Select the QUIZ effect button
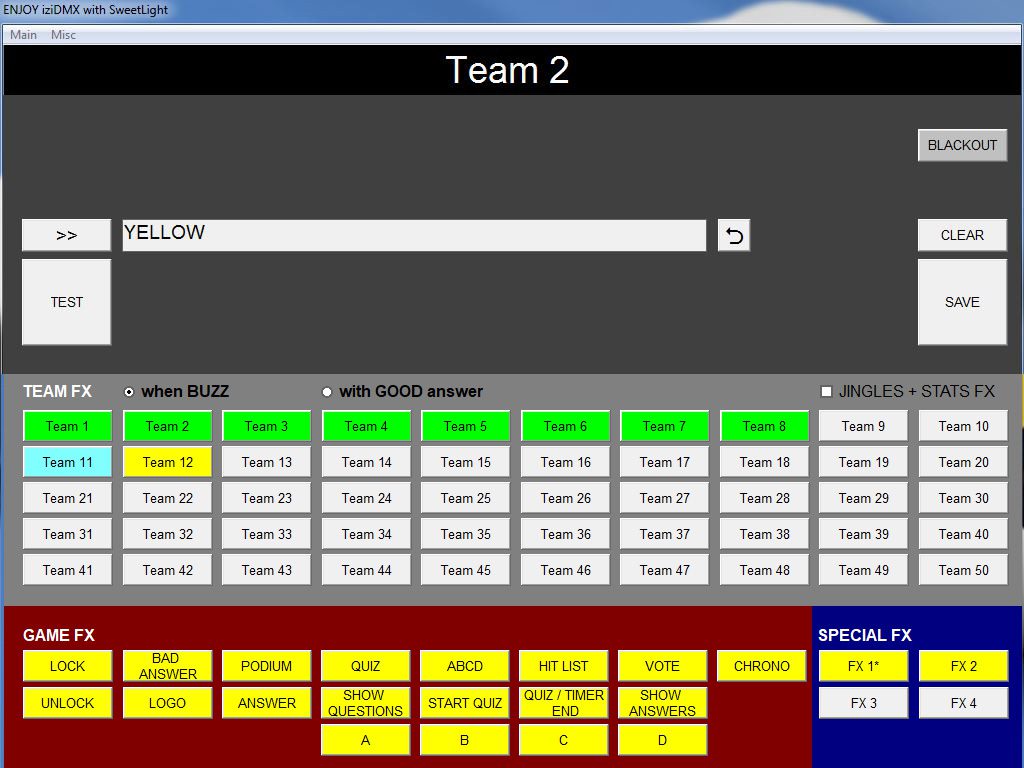Viewport: 1024px width, 768px height. [x=366, y=666]
